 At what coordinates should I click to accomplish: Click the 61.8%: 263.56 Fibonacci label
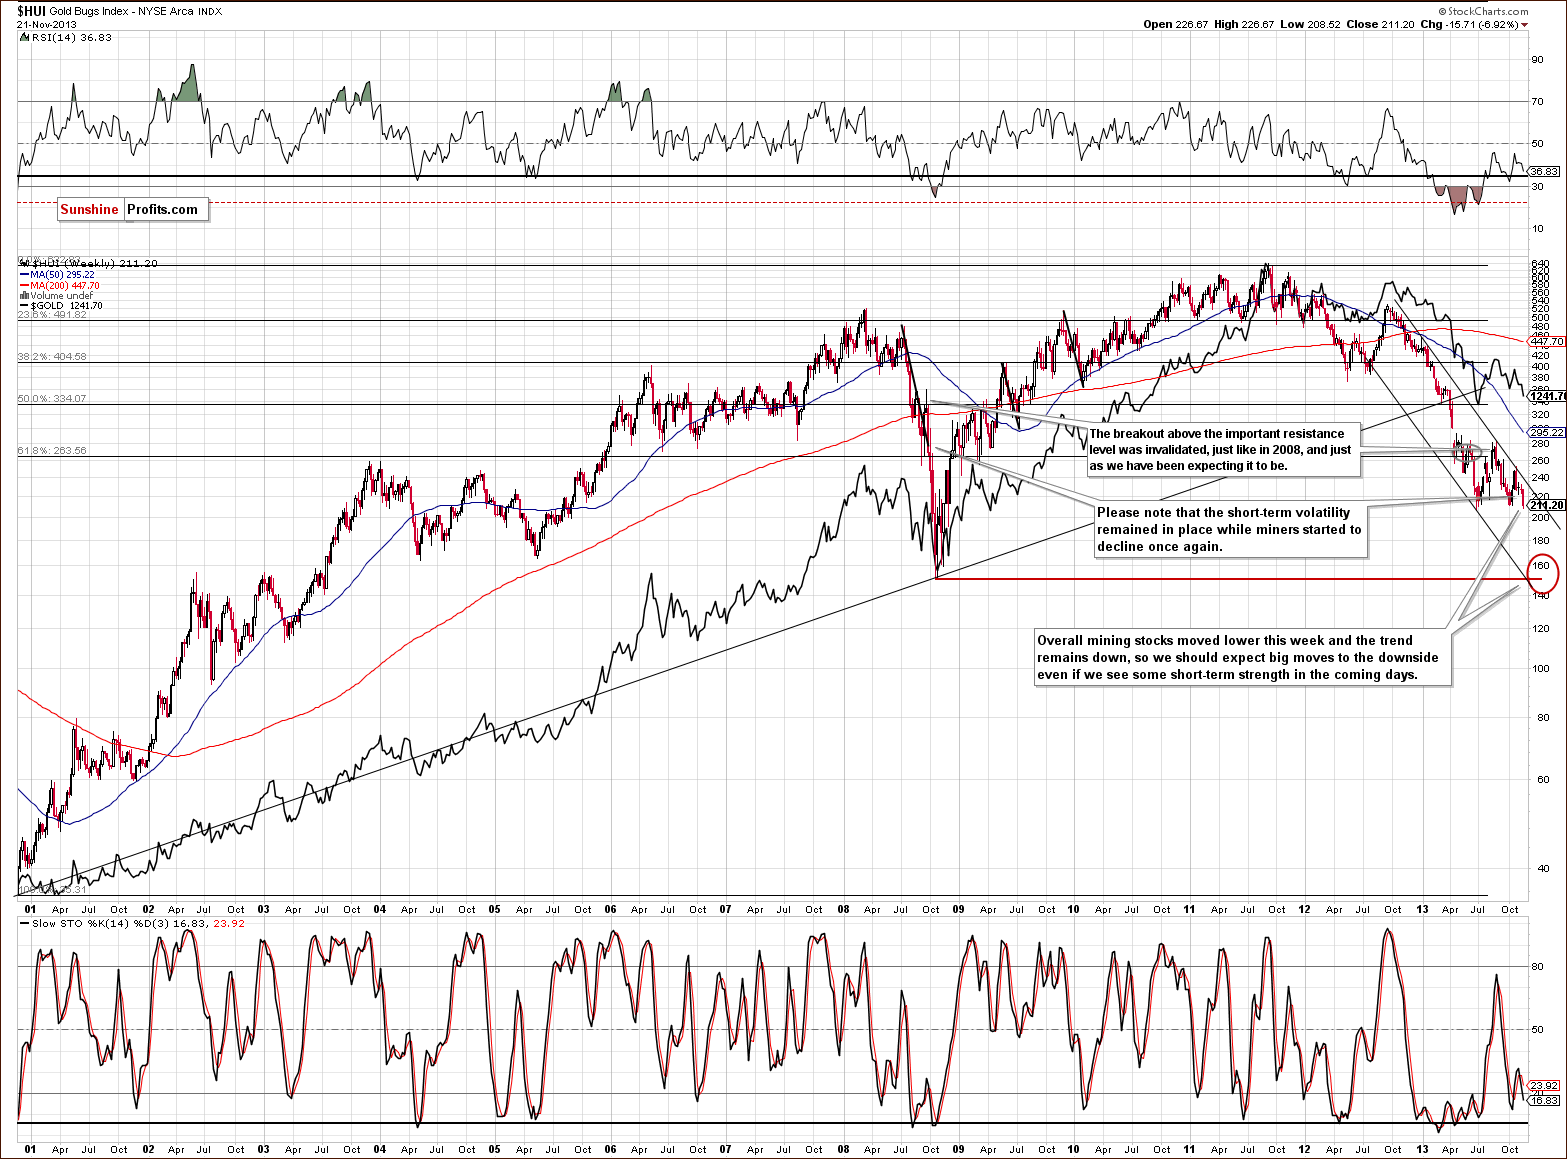(52, 450)
